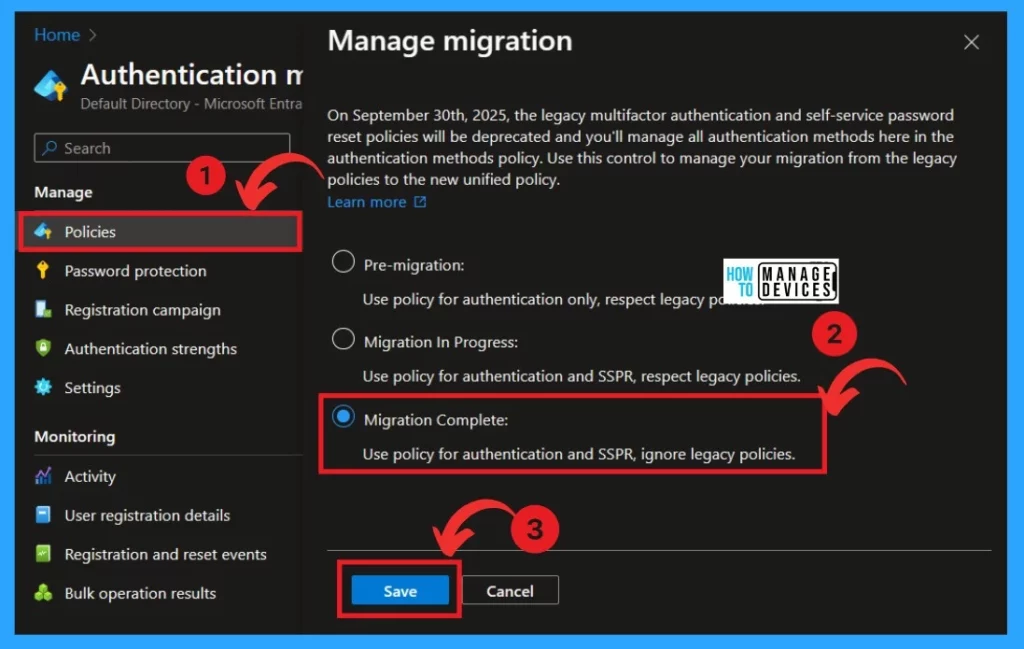1024x649 pixels.
Task: Click the Settings gear icon
Action: pos(43,388)
